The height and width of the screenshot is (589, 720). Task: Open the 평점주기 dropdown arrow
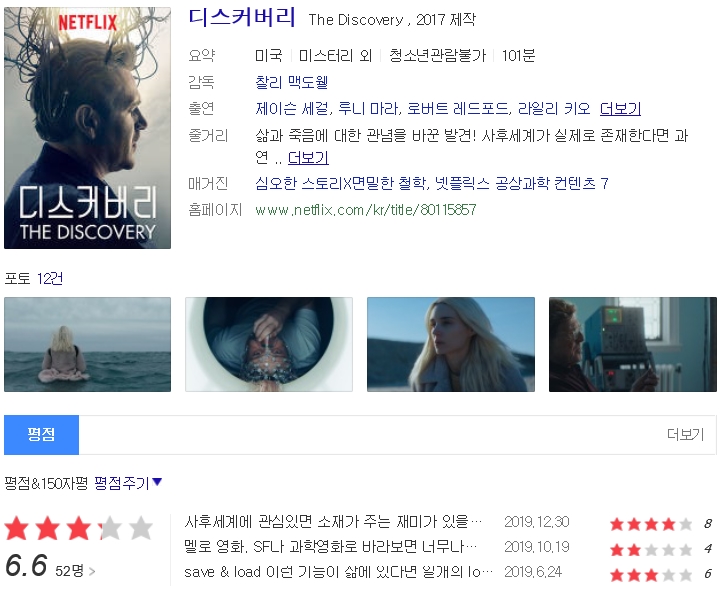tap(157, 482)
